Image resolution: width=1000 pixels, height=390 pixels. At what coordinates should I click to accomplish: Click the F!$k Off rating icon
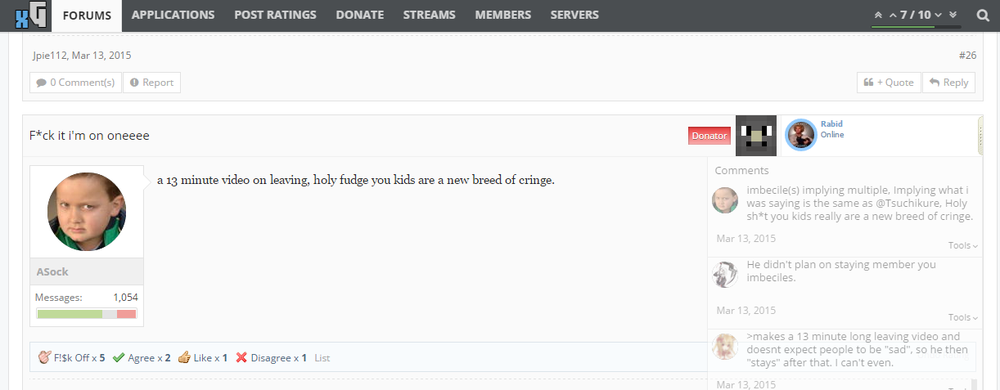tap(44, 358)
